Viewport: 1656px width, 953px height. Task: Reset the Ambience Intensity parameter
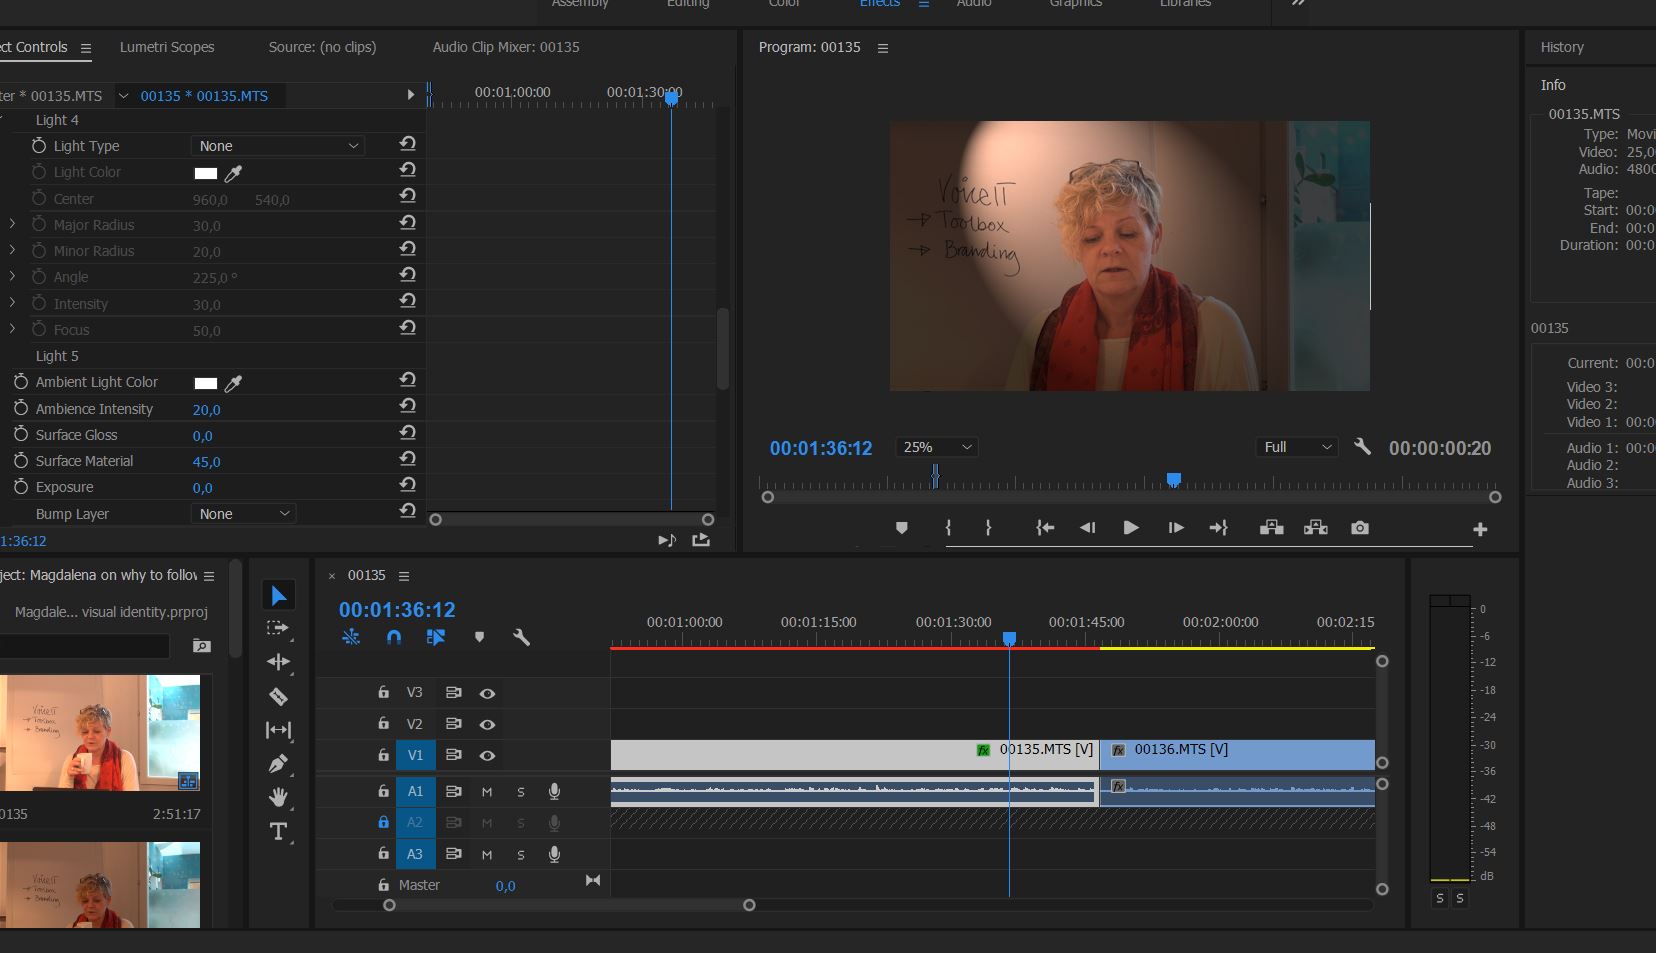[x=407, y=406]
